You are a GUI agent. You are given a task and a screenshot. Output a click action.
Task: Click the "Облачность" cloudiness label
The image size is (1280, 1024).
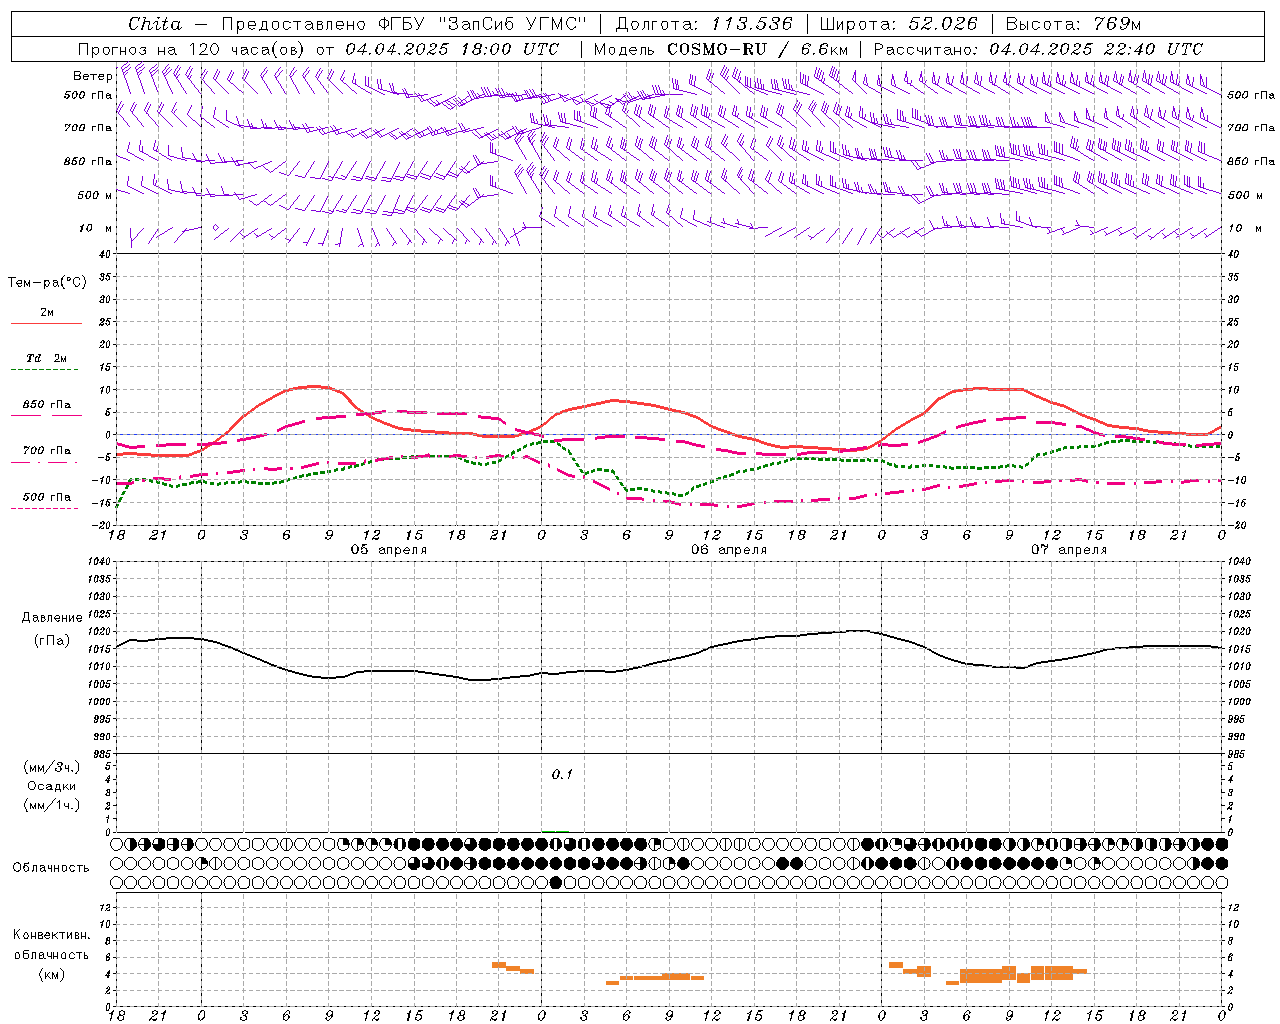51,867
